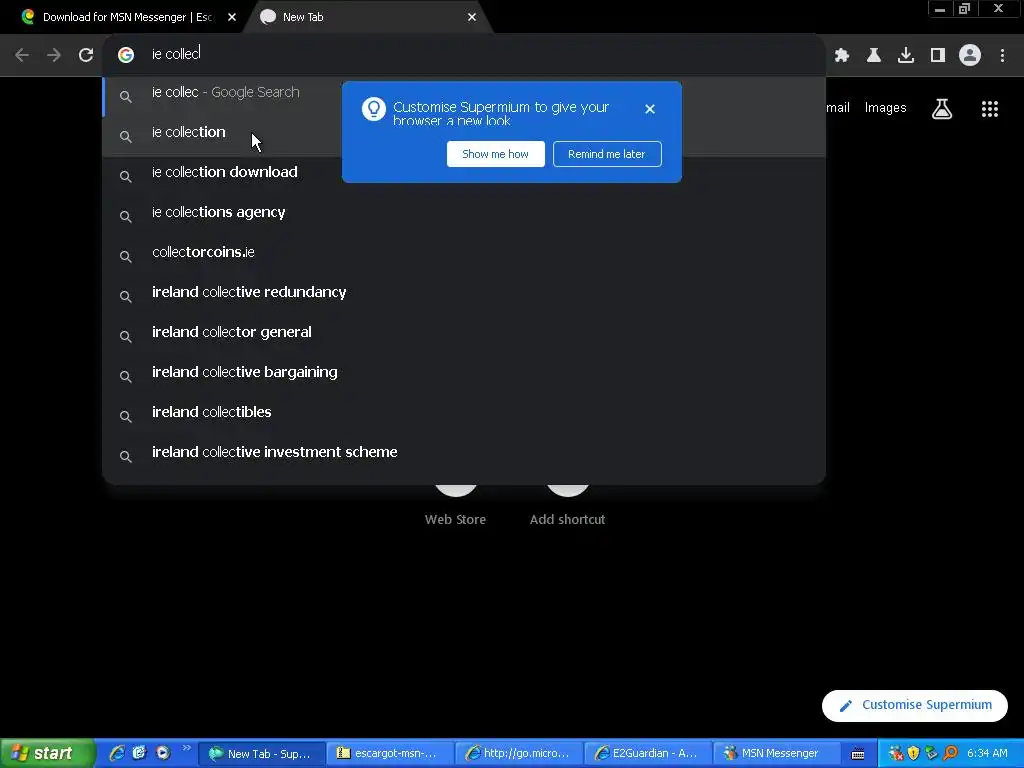Click the Google icon in address bar

pyautogui.click(x=126, y=55)
